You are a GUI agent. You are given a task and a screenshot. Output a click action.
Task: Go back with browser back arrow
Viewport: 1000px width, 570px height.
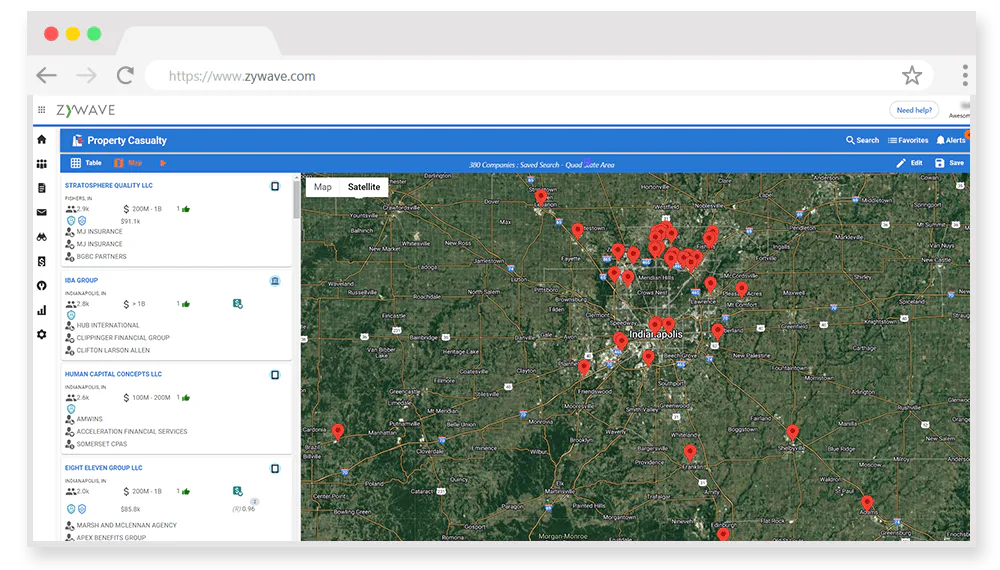[47, 76]
